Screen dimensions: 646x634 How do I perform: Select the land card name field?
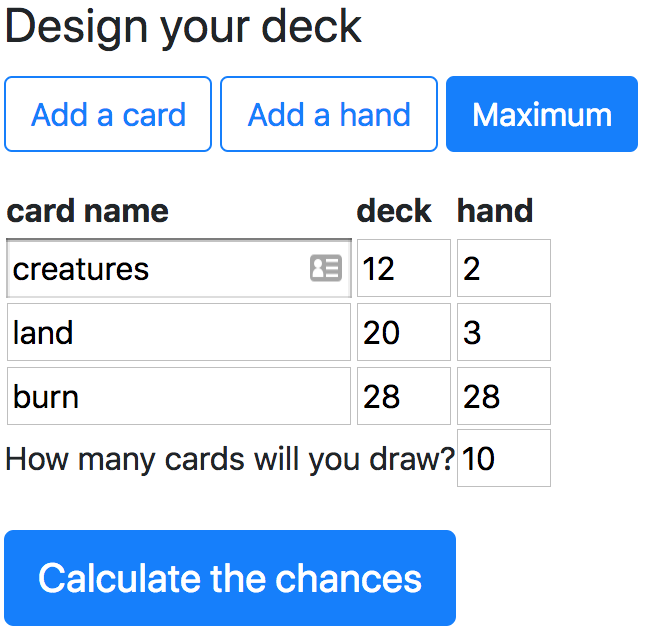[x=178, y=332]
